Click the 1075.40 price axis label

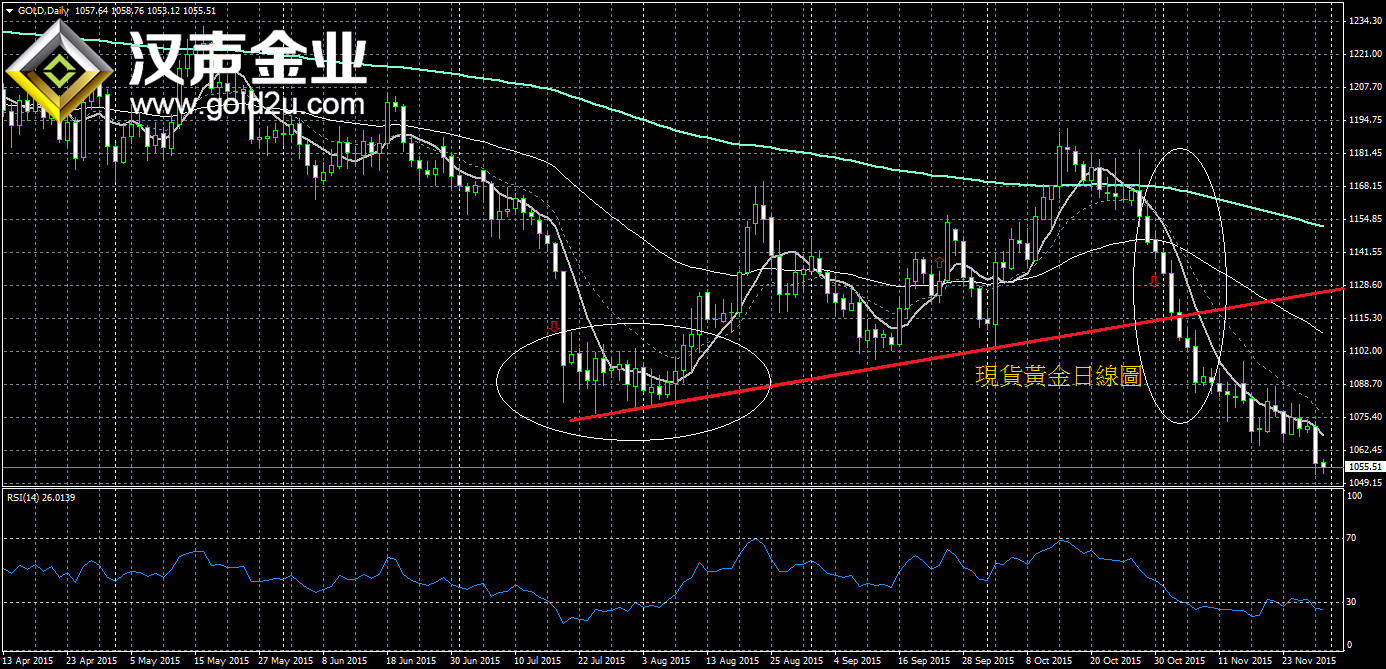[x=1365, y=417]
